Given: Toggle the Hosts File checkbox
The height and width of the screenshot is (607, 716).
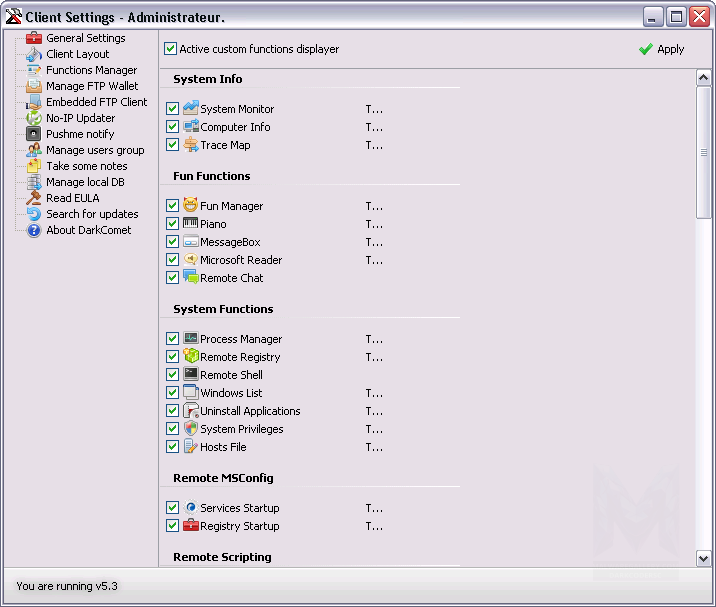Looking at the screenshot, I should coord(173,447).
